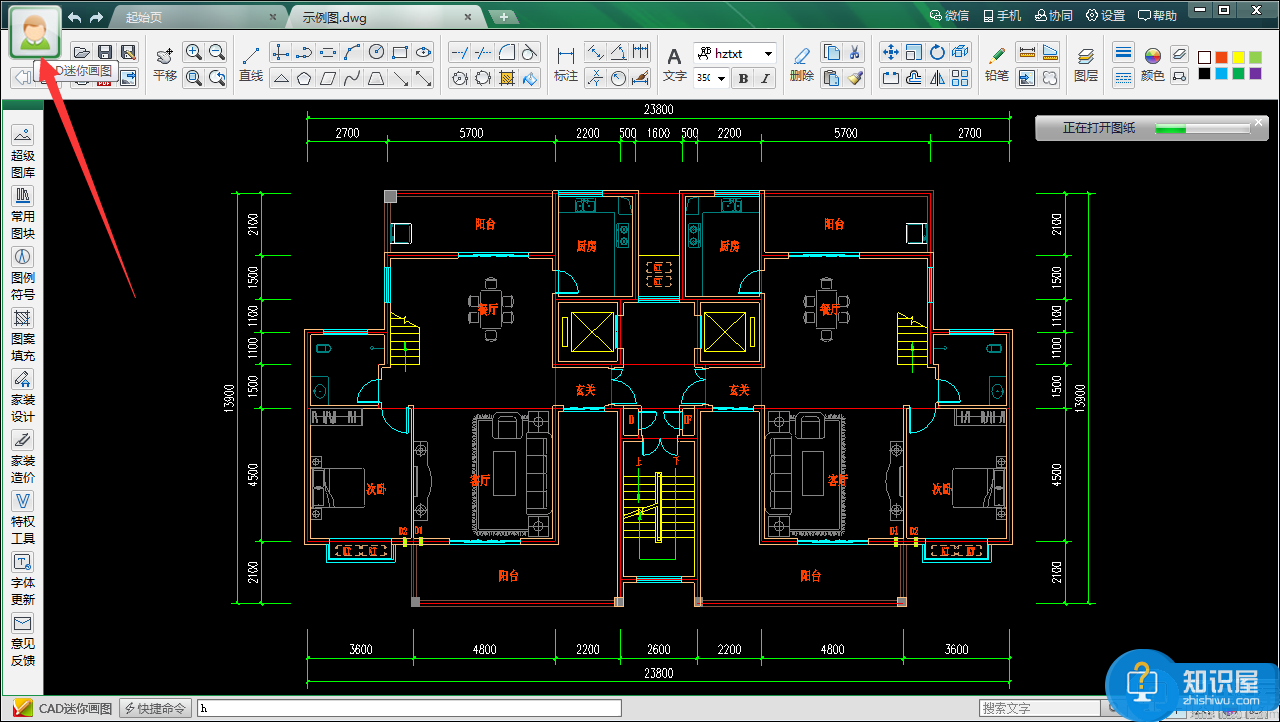Click the zoom out magnifier
This screenshot has width=1280, height=722.
click(x=216, y=52)
